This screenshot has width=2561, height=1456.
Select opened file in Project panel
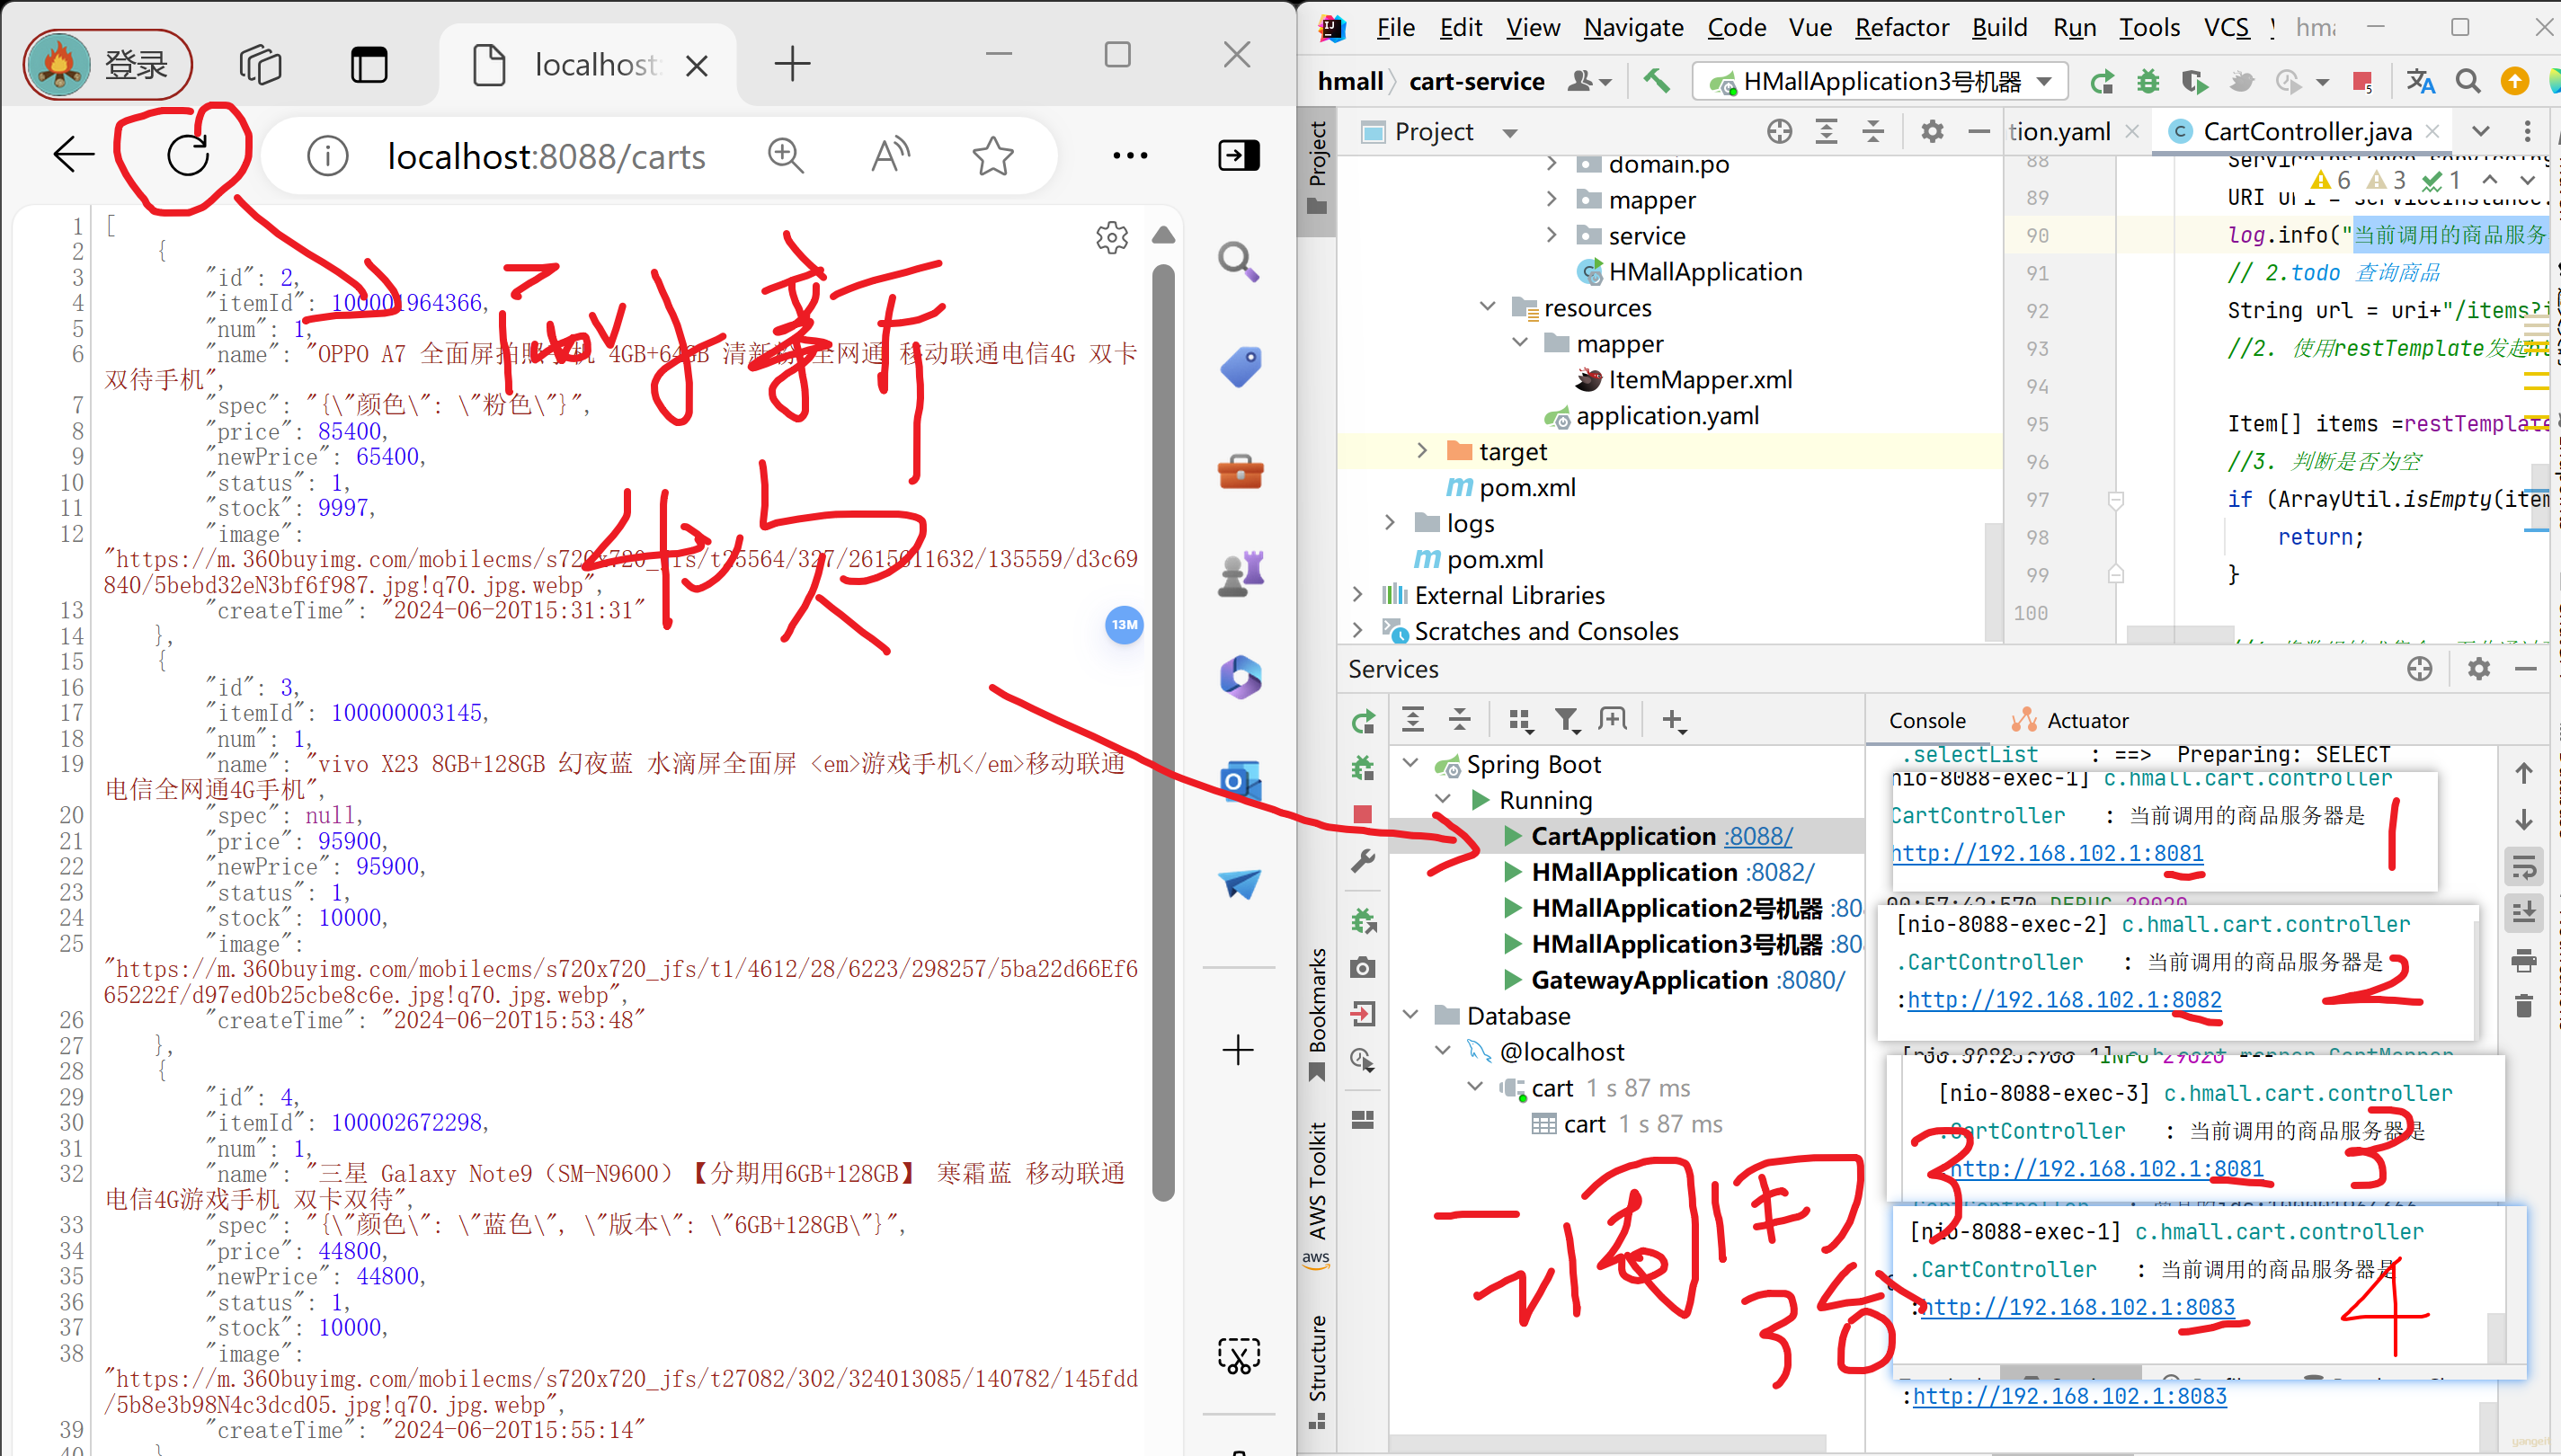tap(1779, 131)
